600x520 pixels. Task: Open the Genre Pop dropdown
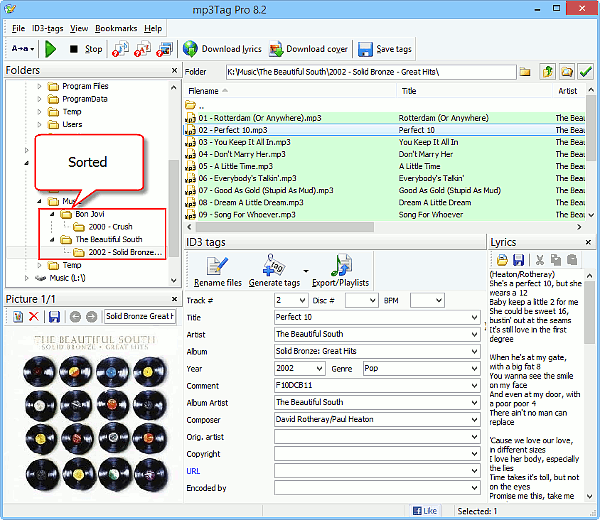(x=474, y=368)
